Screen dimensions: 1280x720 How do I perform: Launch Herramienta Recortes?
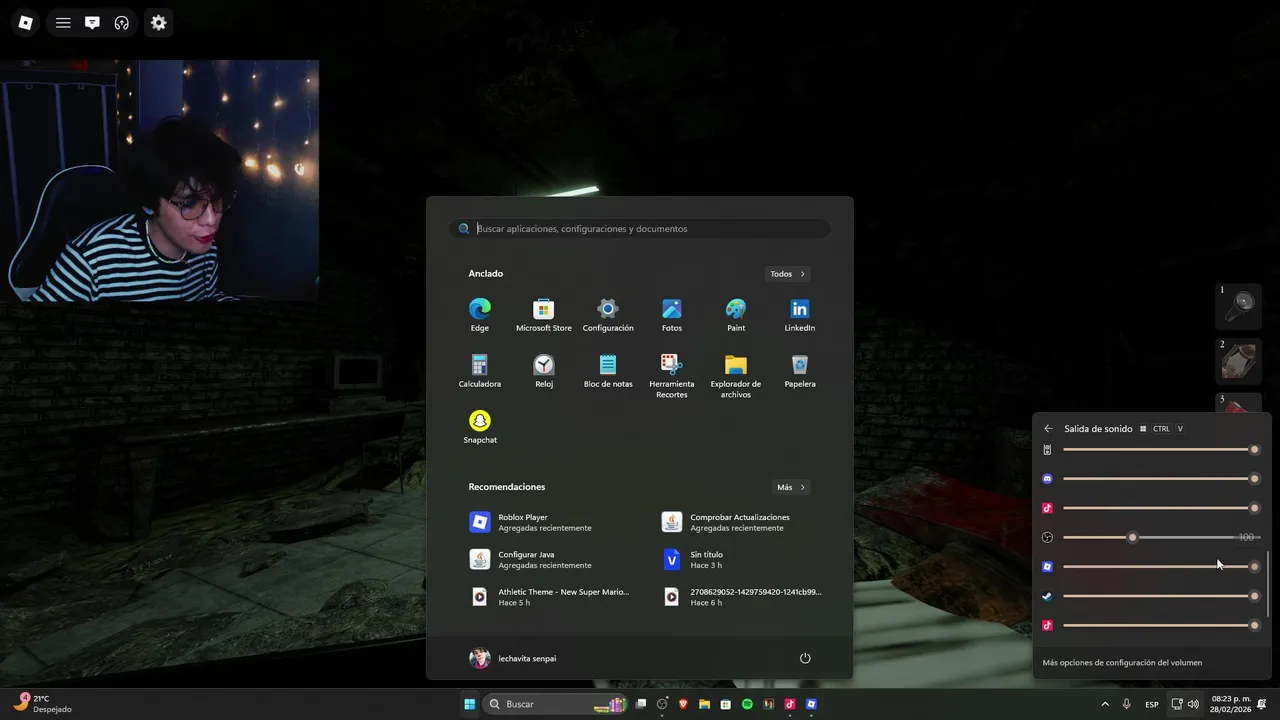[672, 376]
